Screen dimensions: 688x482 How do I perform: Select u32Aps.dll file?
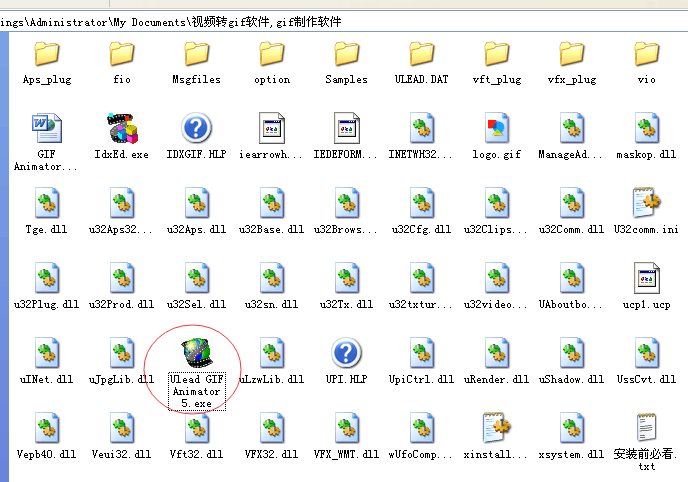[197, 203]
